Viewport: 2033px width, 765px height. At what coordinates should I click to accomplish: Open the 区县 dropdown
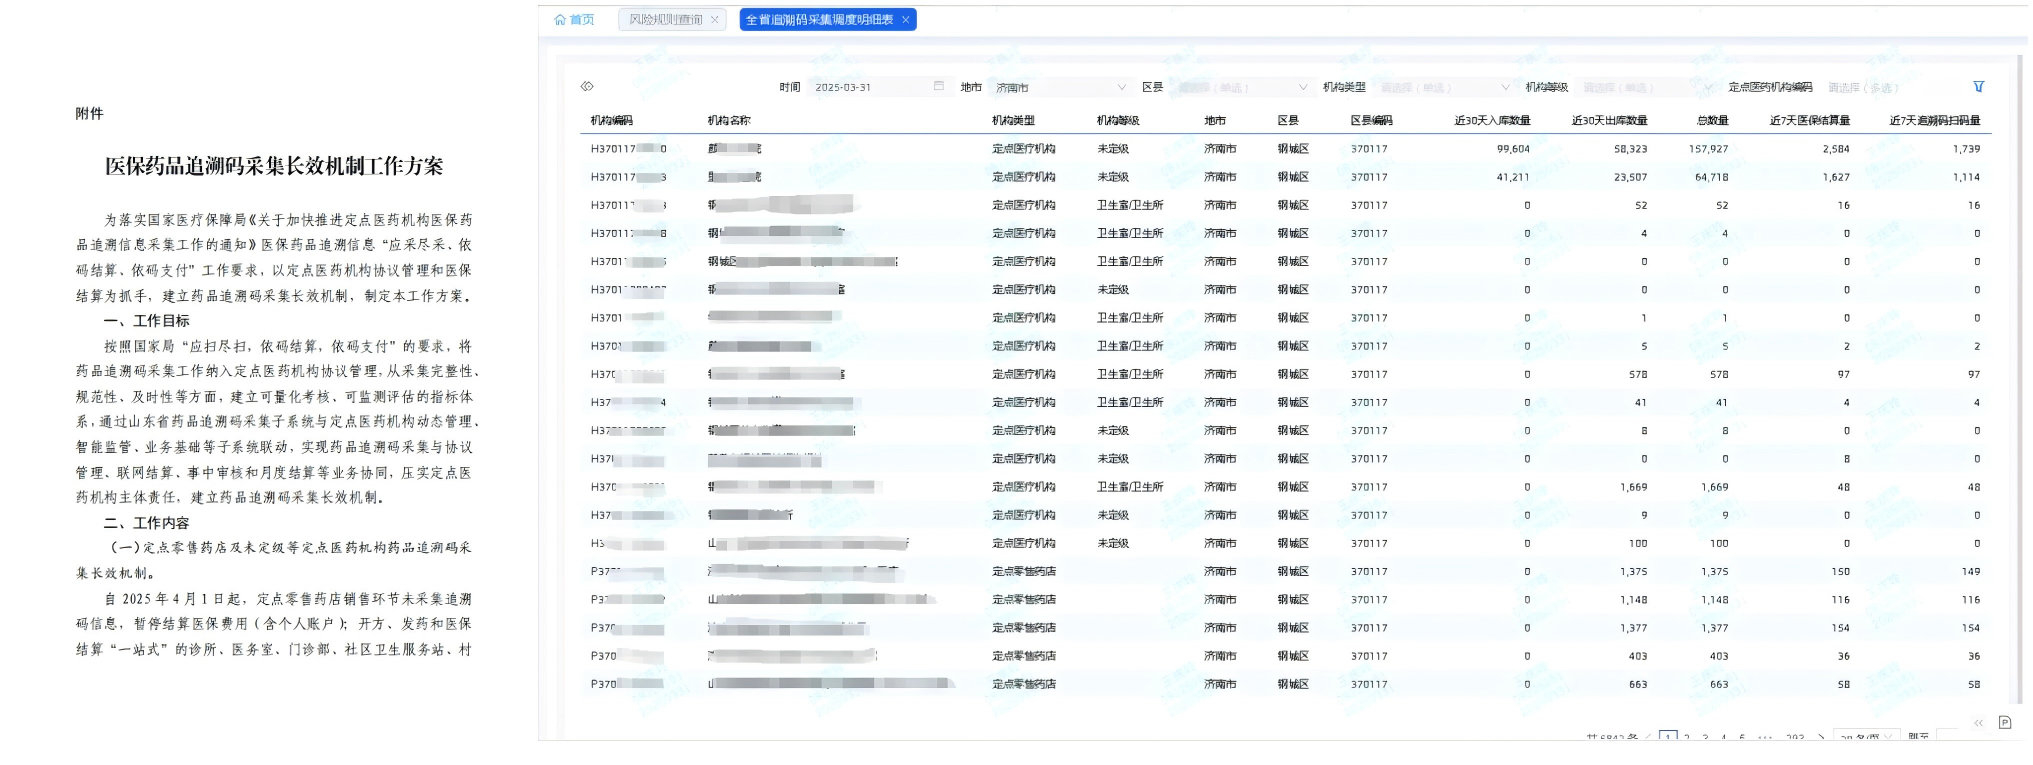tap(1241, 87)
